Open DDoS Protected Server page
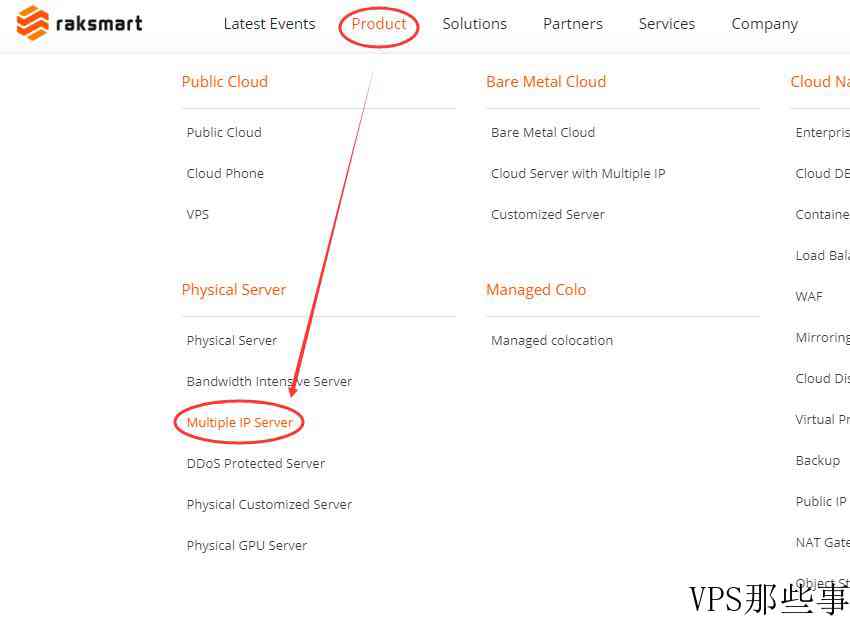 pos(255,464)
